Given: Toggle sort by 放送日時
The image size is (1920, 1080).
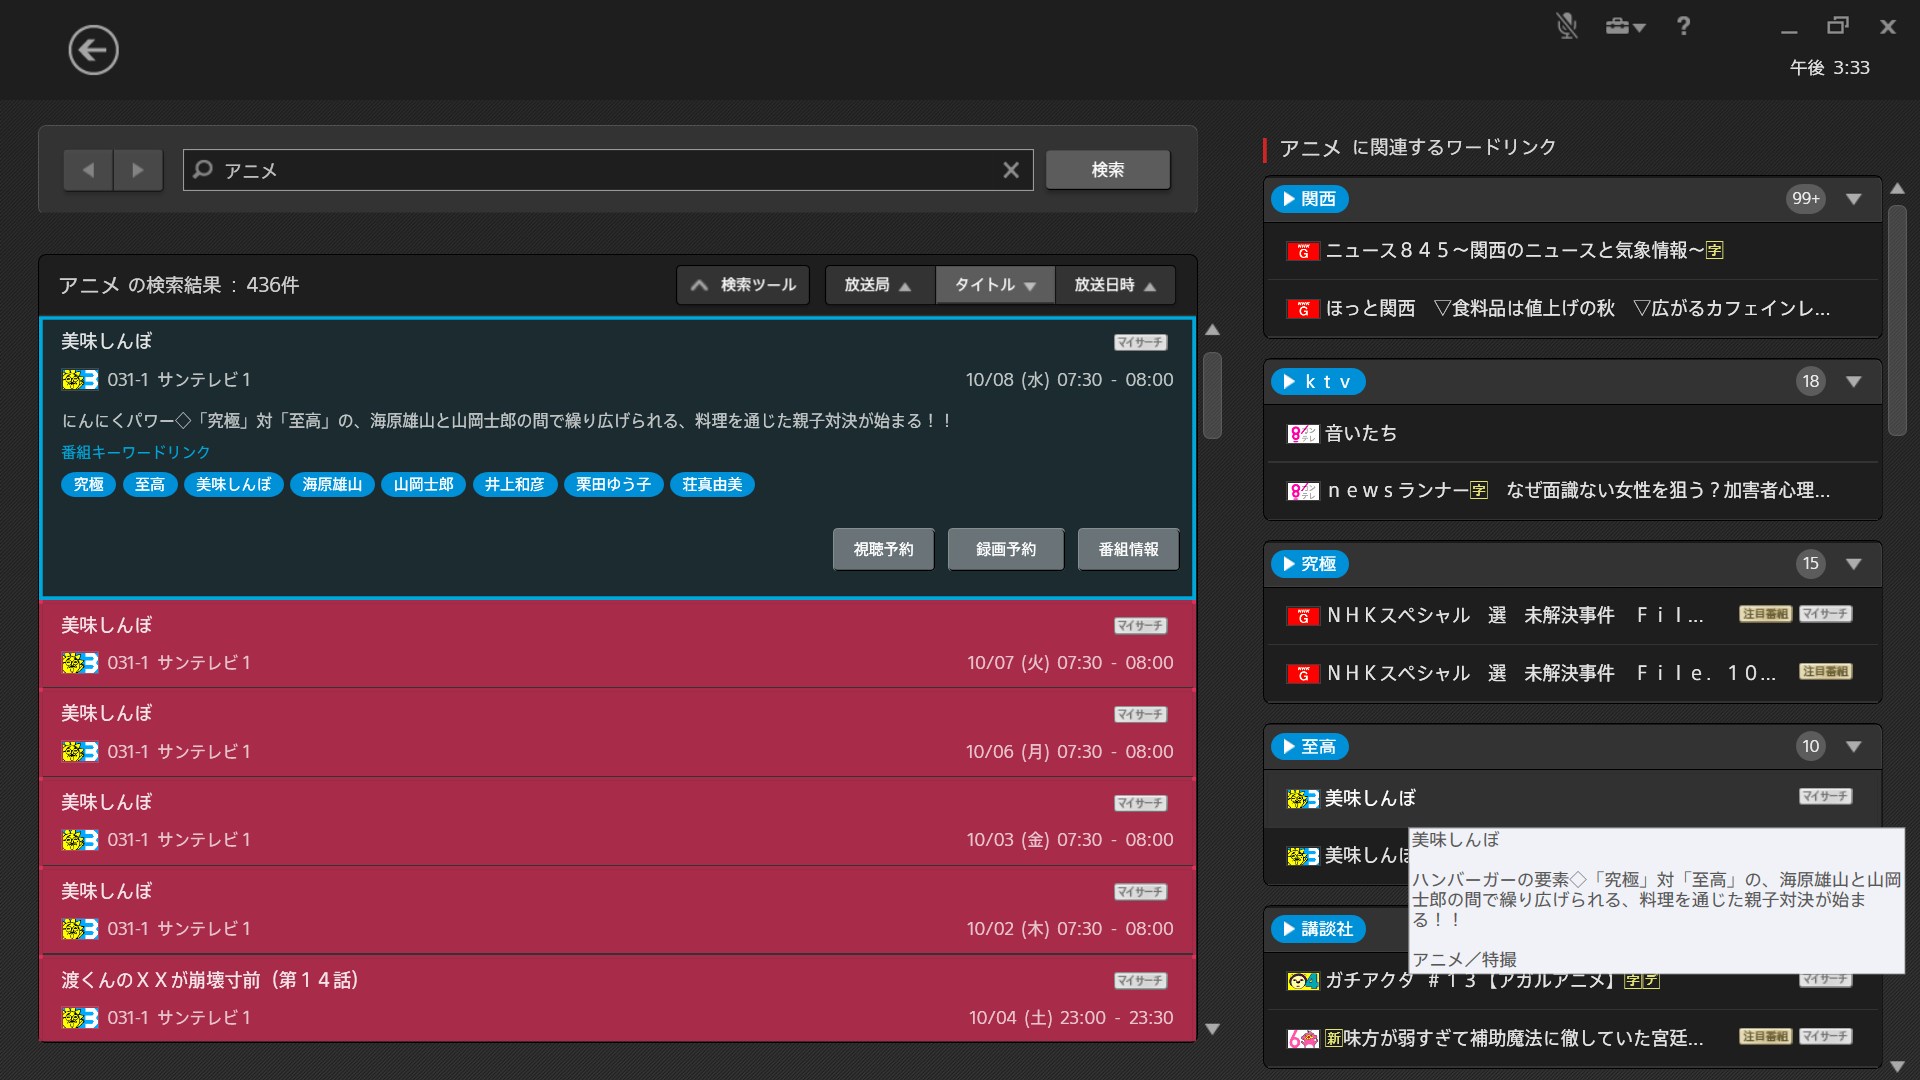Looking at the screenshot, I should coord(1114,285).
